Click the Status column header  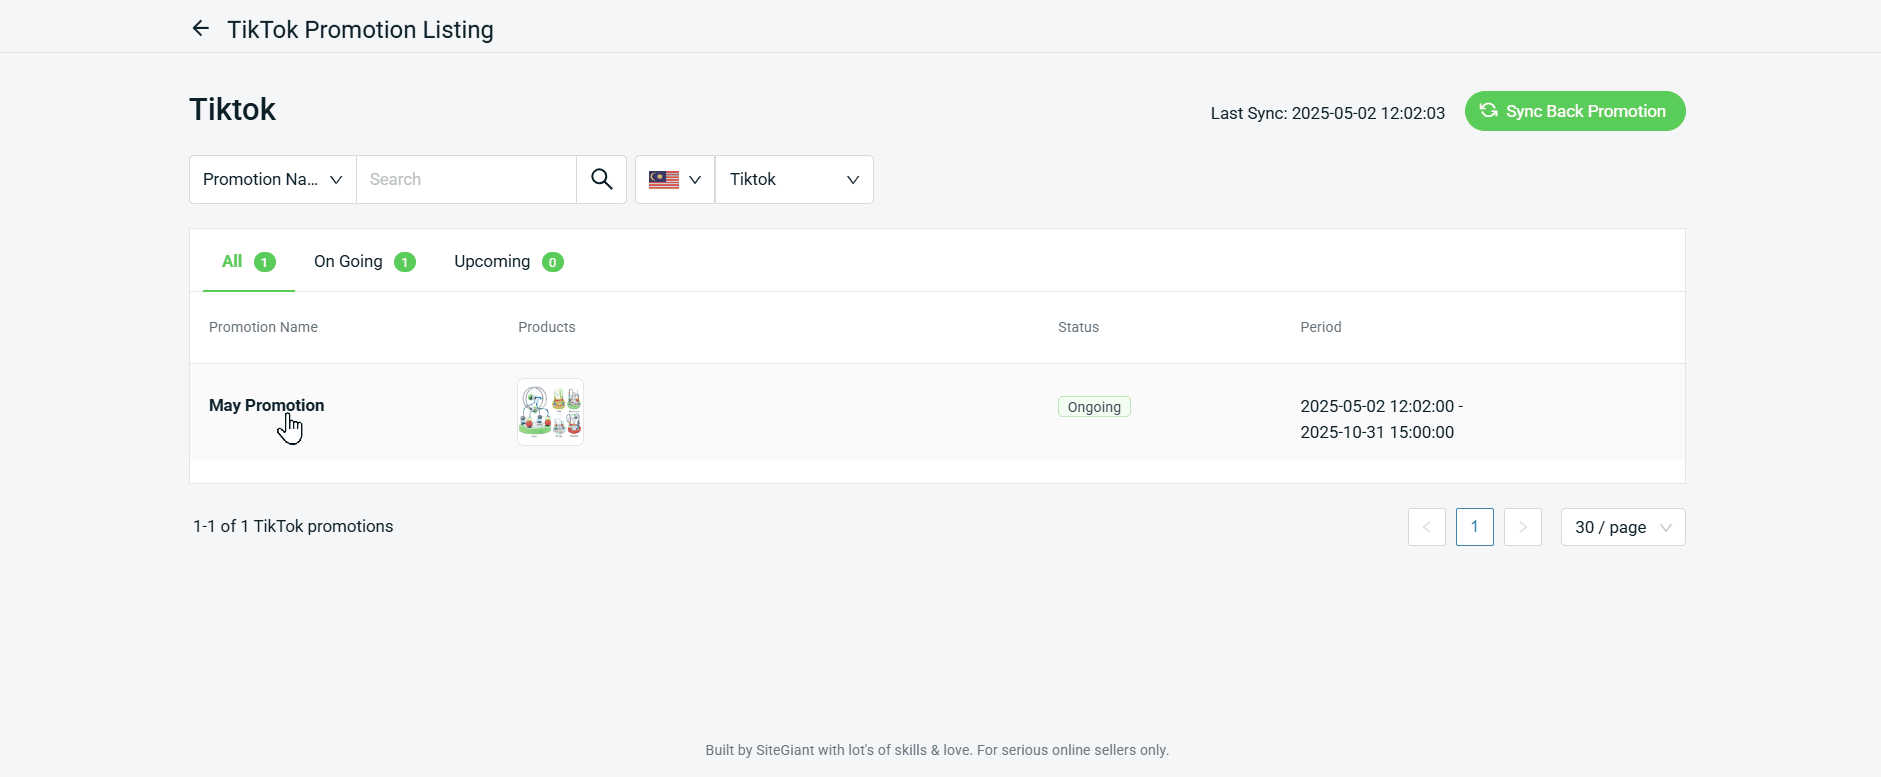tap(1078, 327)
